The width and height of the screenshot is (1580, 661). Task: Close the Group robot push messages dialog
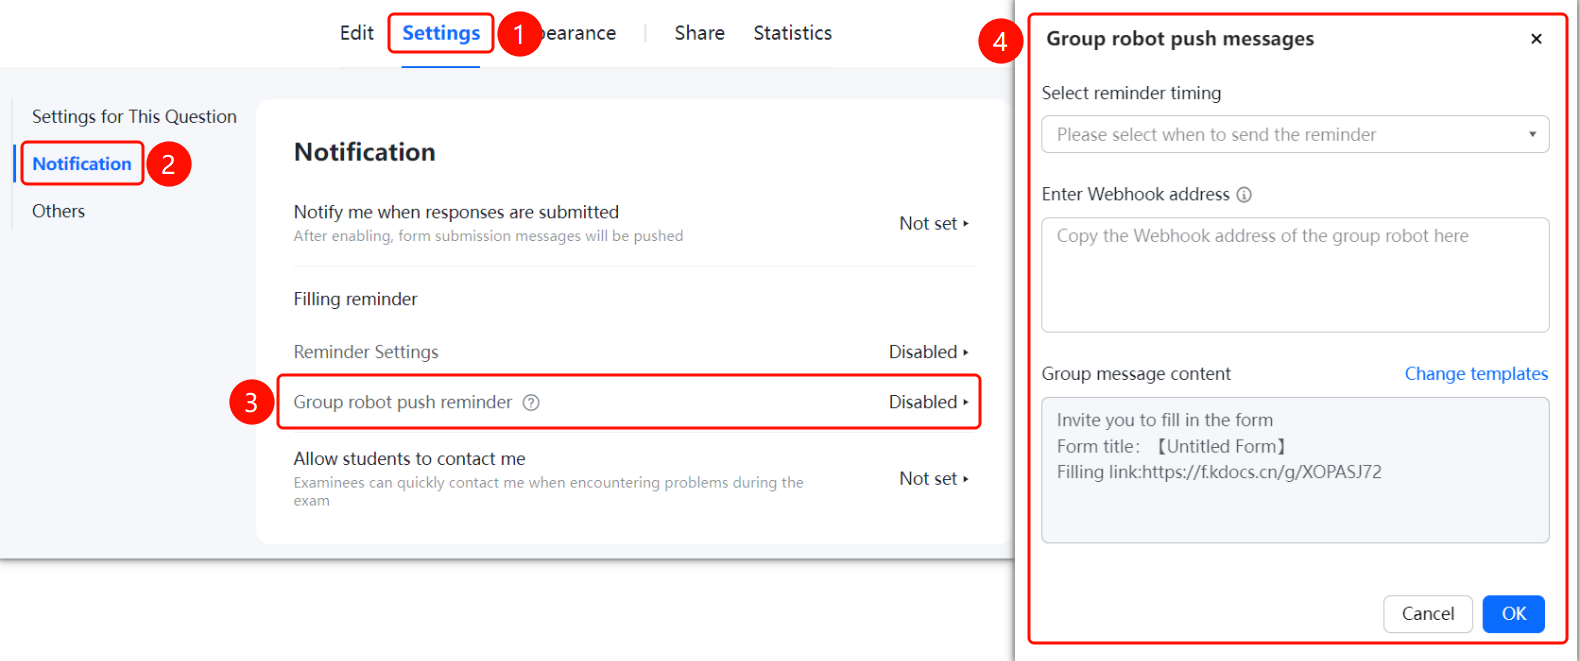tap(1536, 39)
